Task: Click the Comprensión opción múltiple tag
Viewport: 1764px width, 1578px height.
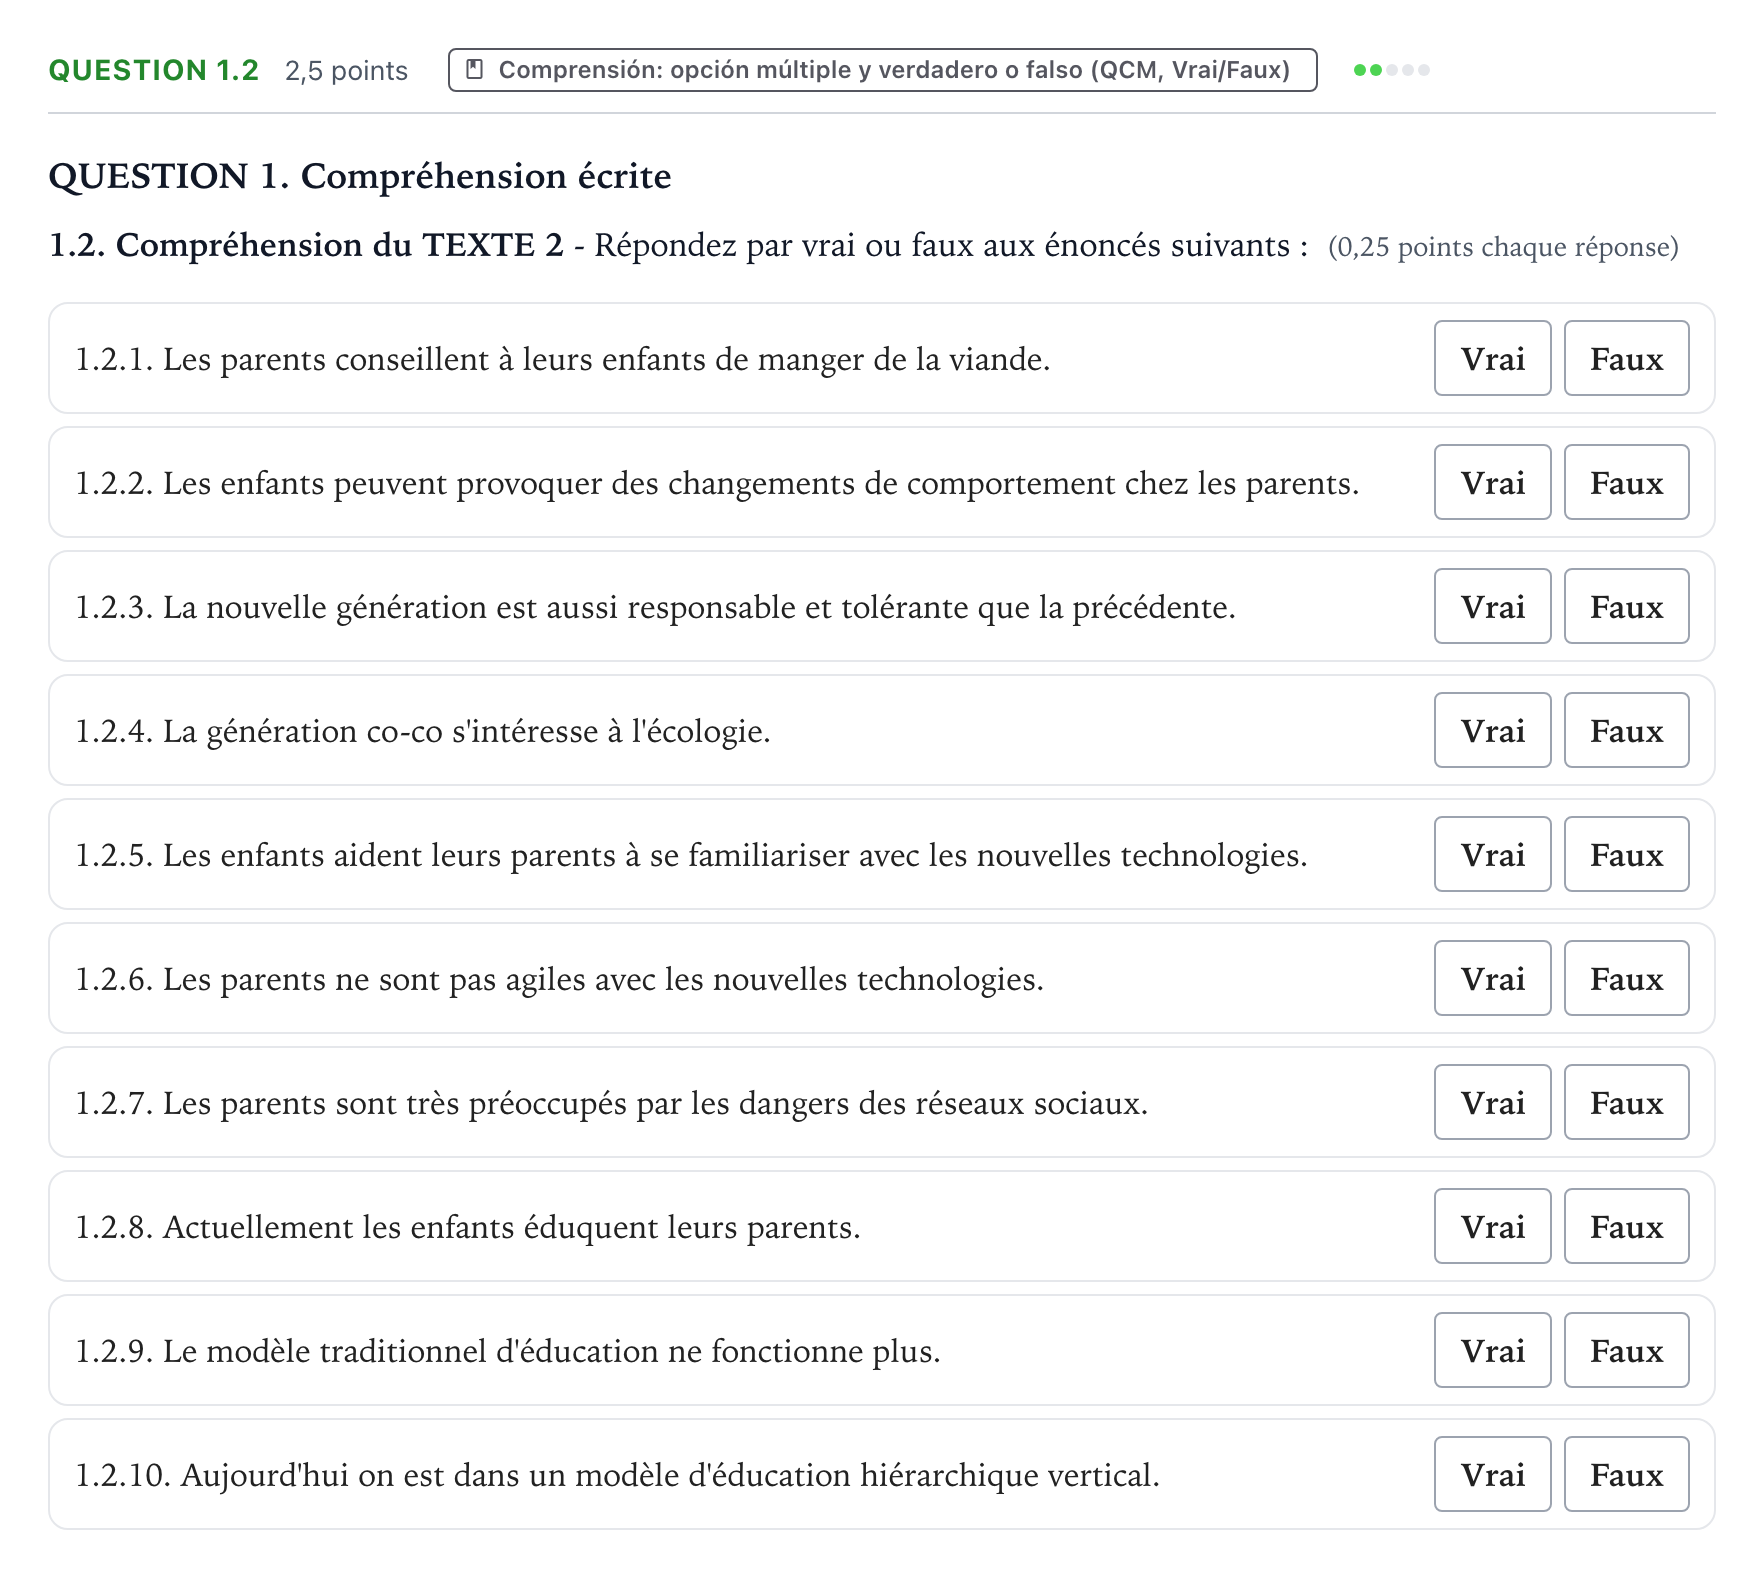Action: (x=882, y=70)
